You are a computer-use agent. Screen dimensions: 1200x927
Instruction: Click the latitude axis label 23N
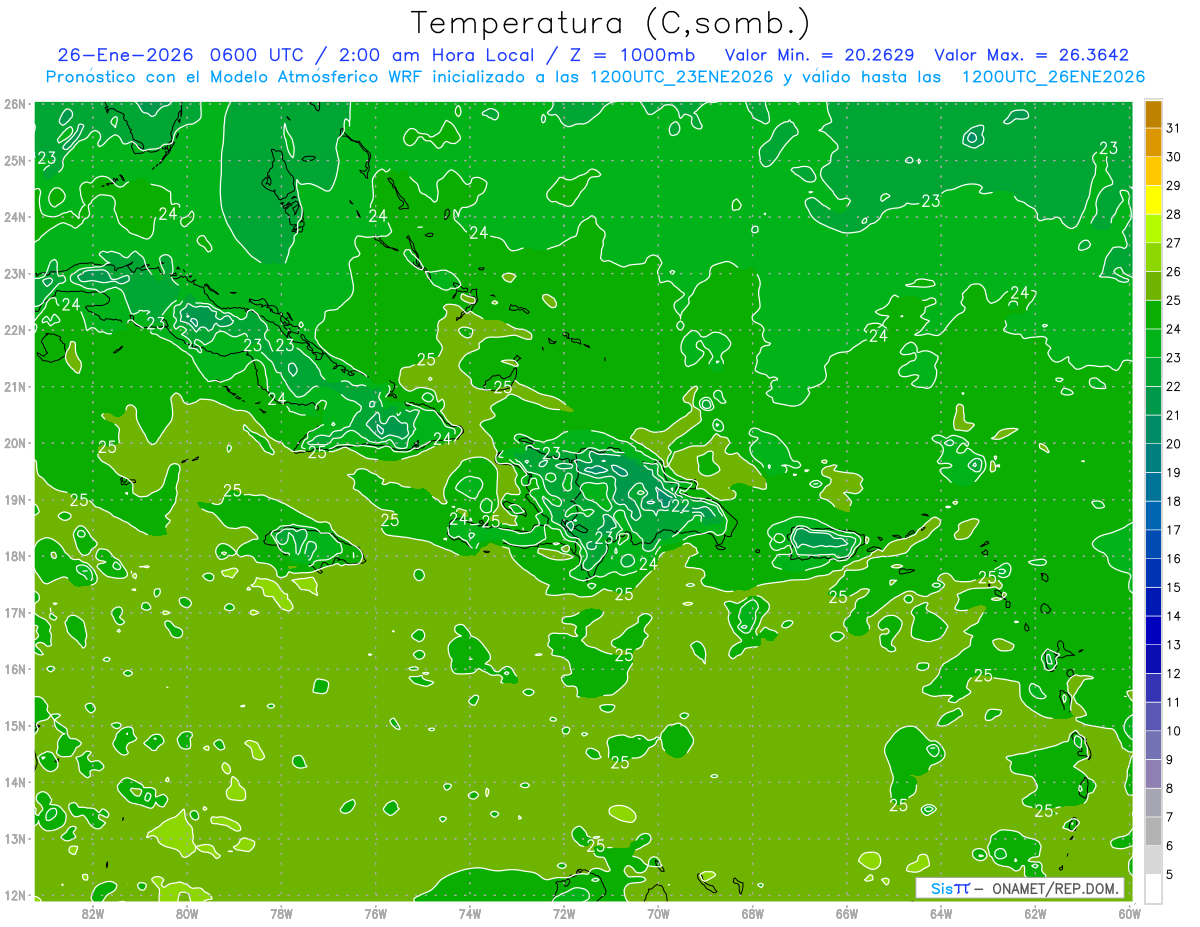pyautogui.click(x=15, y=273)
